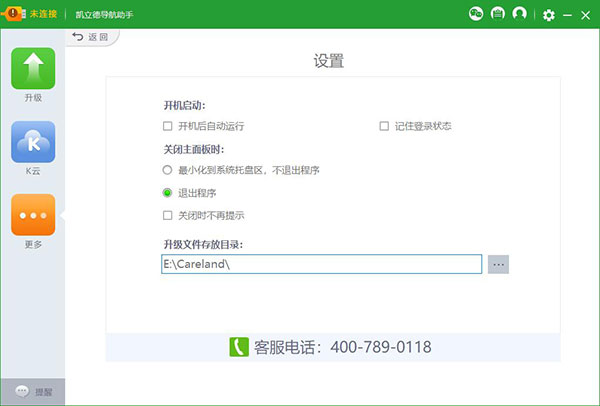Click the 设置 page heading
The height and width of the screenshot is (406, 600).
click(x=329, y=61)
